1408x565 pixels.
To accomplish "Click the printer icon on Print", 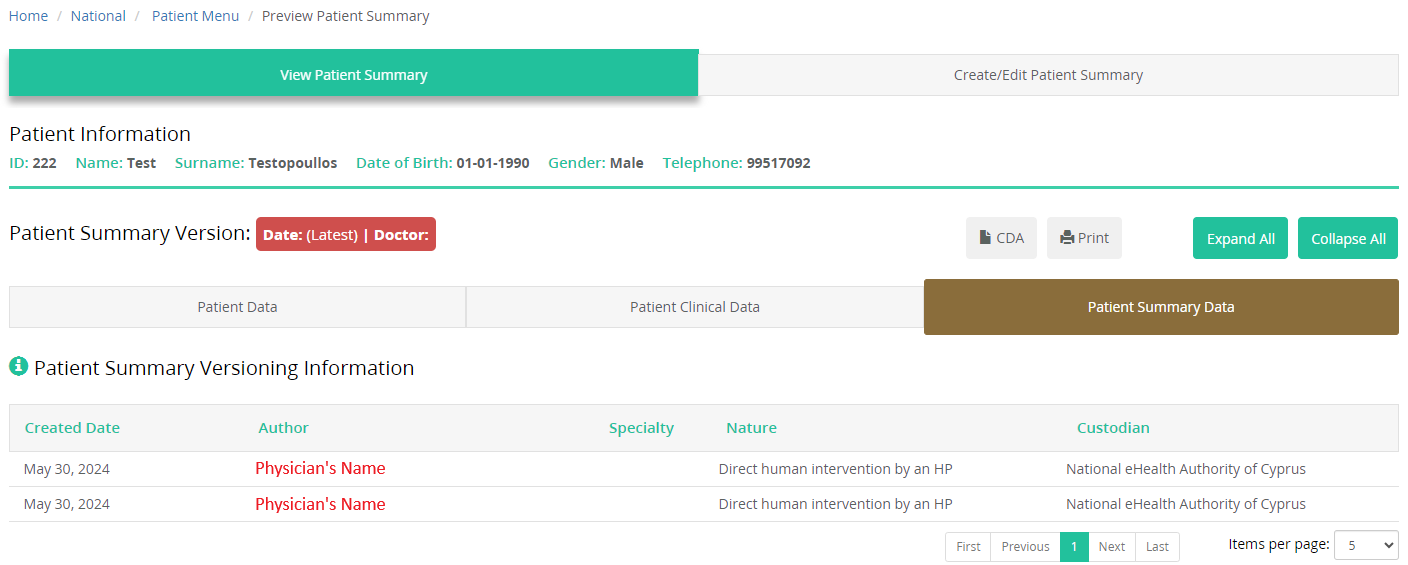I will tap(1067, 238).
